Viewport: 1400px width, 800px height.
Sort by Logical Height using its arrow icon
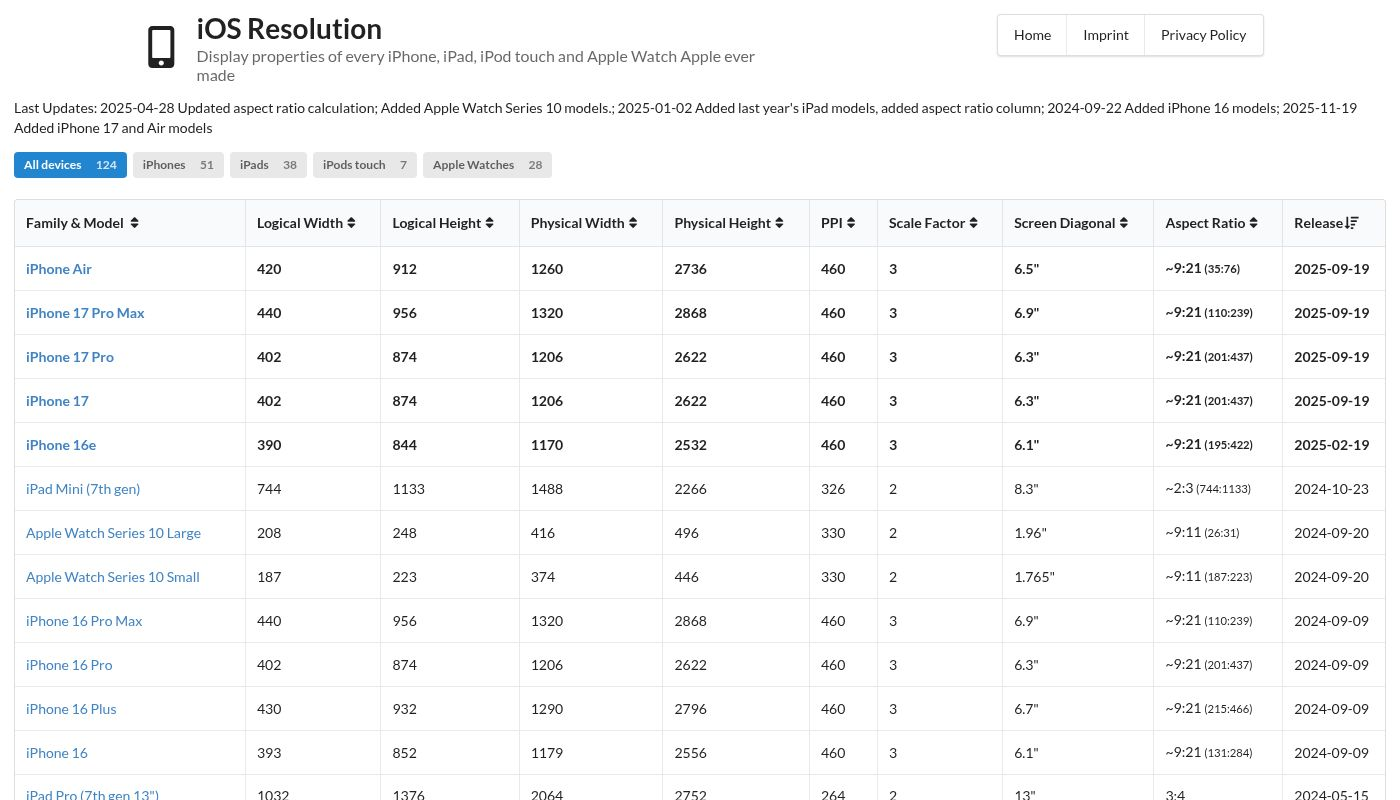(x=489, y=223)
